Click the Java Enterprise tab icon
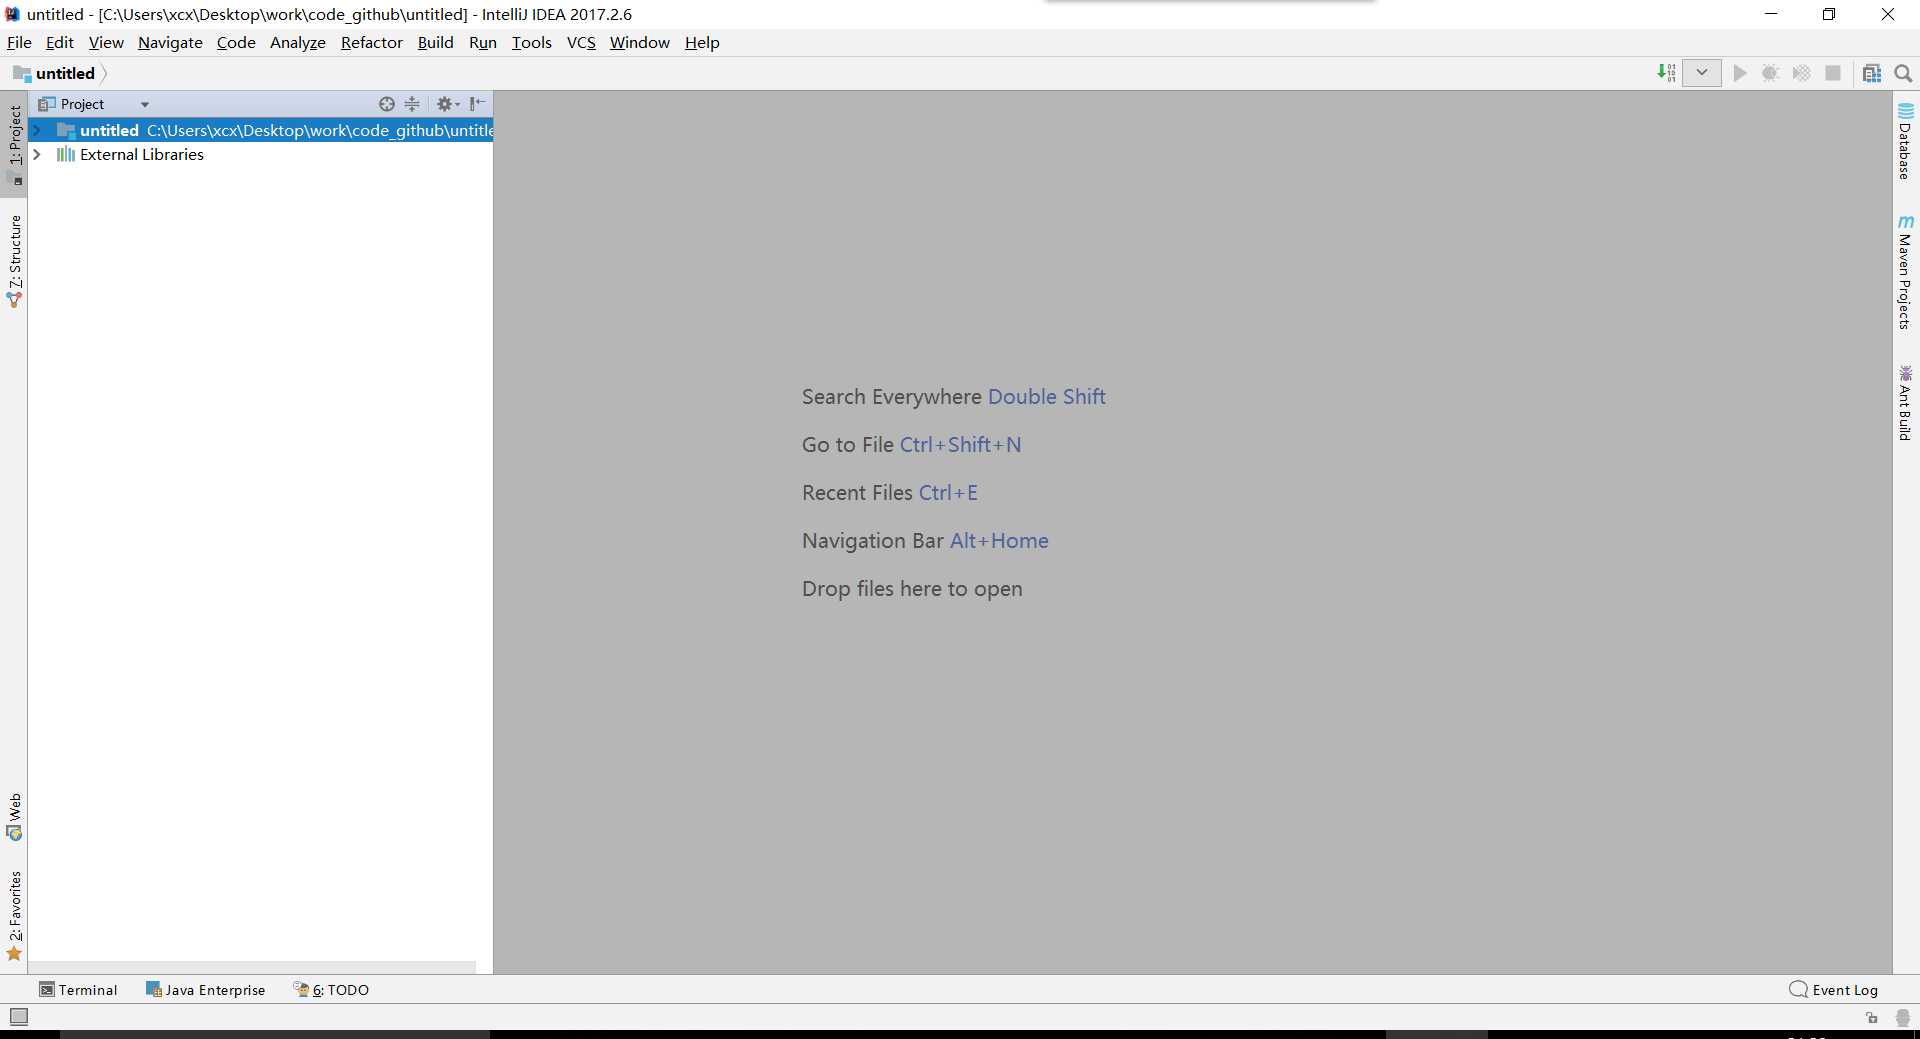This screenshot has height=1039, width=1920. pos(154,990)
